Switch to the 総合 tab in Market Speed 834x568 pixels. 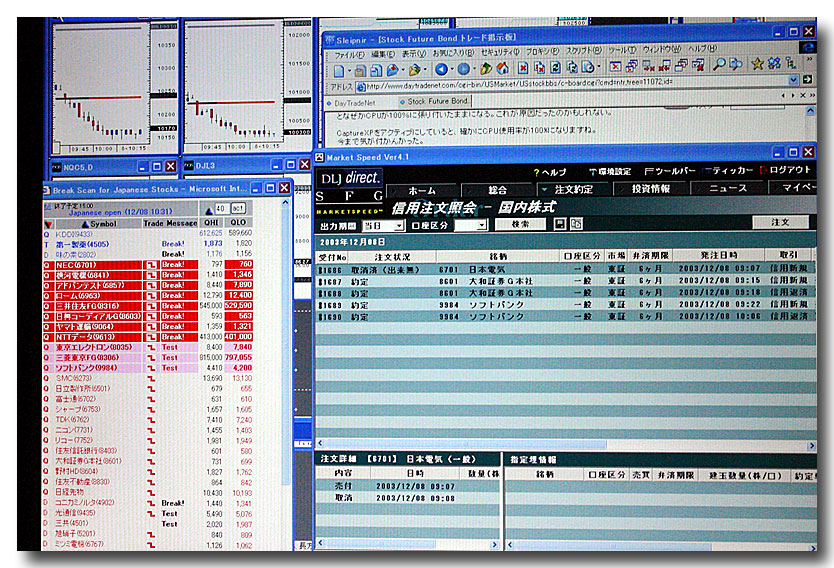[497, 190]
